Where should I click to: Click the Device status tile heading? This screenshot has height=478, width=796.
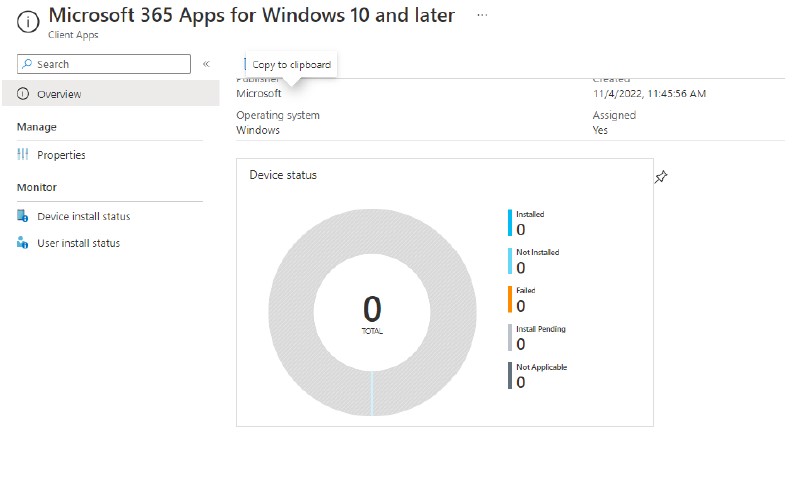point(283,175)
